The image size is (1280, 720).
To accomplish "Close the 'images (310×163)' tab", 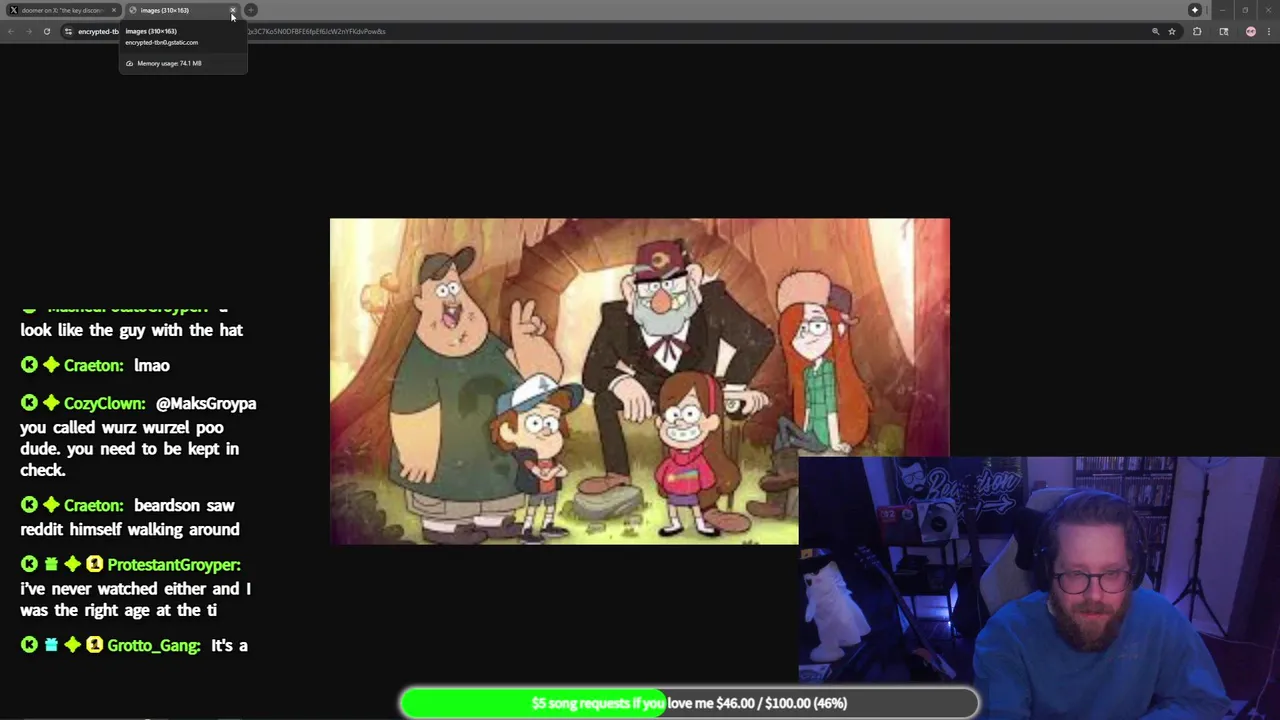I will [x=232, y=10].
